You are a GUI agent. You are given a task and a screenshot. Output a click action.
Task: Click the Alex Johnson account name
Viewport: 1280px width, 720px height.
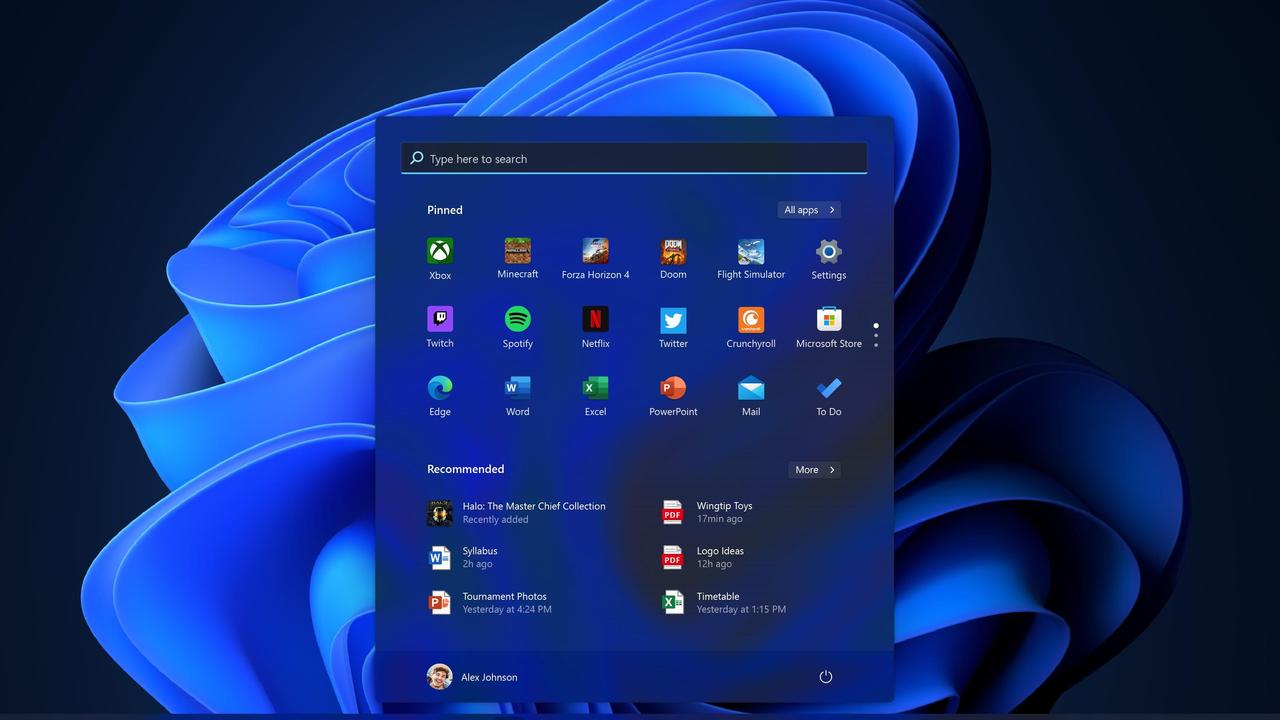click(x=489, y=678)
